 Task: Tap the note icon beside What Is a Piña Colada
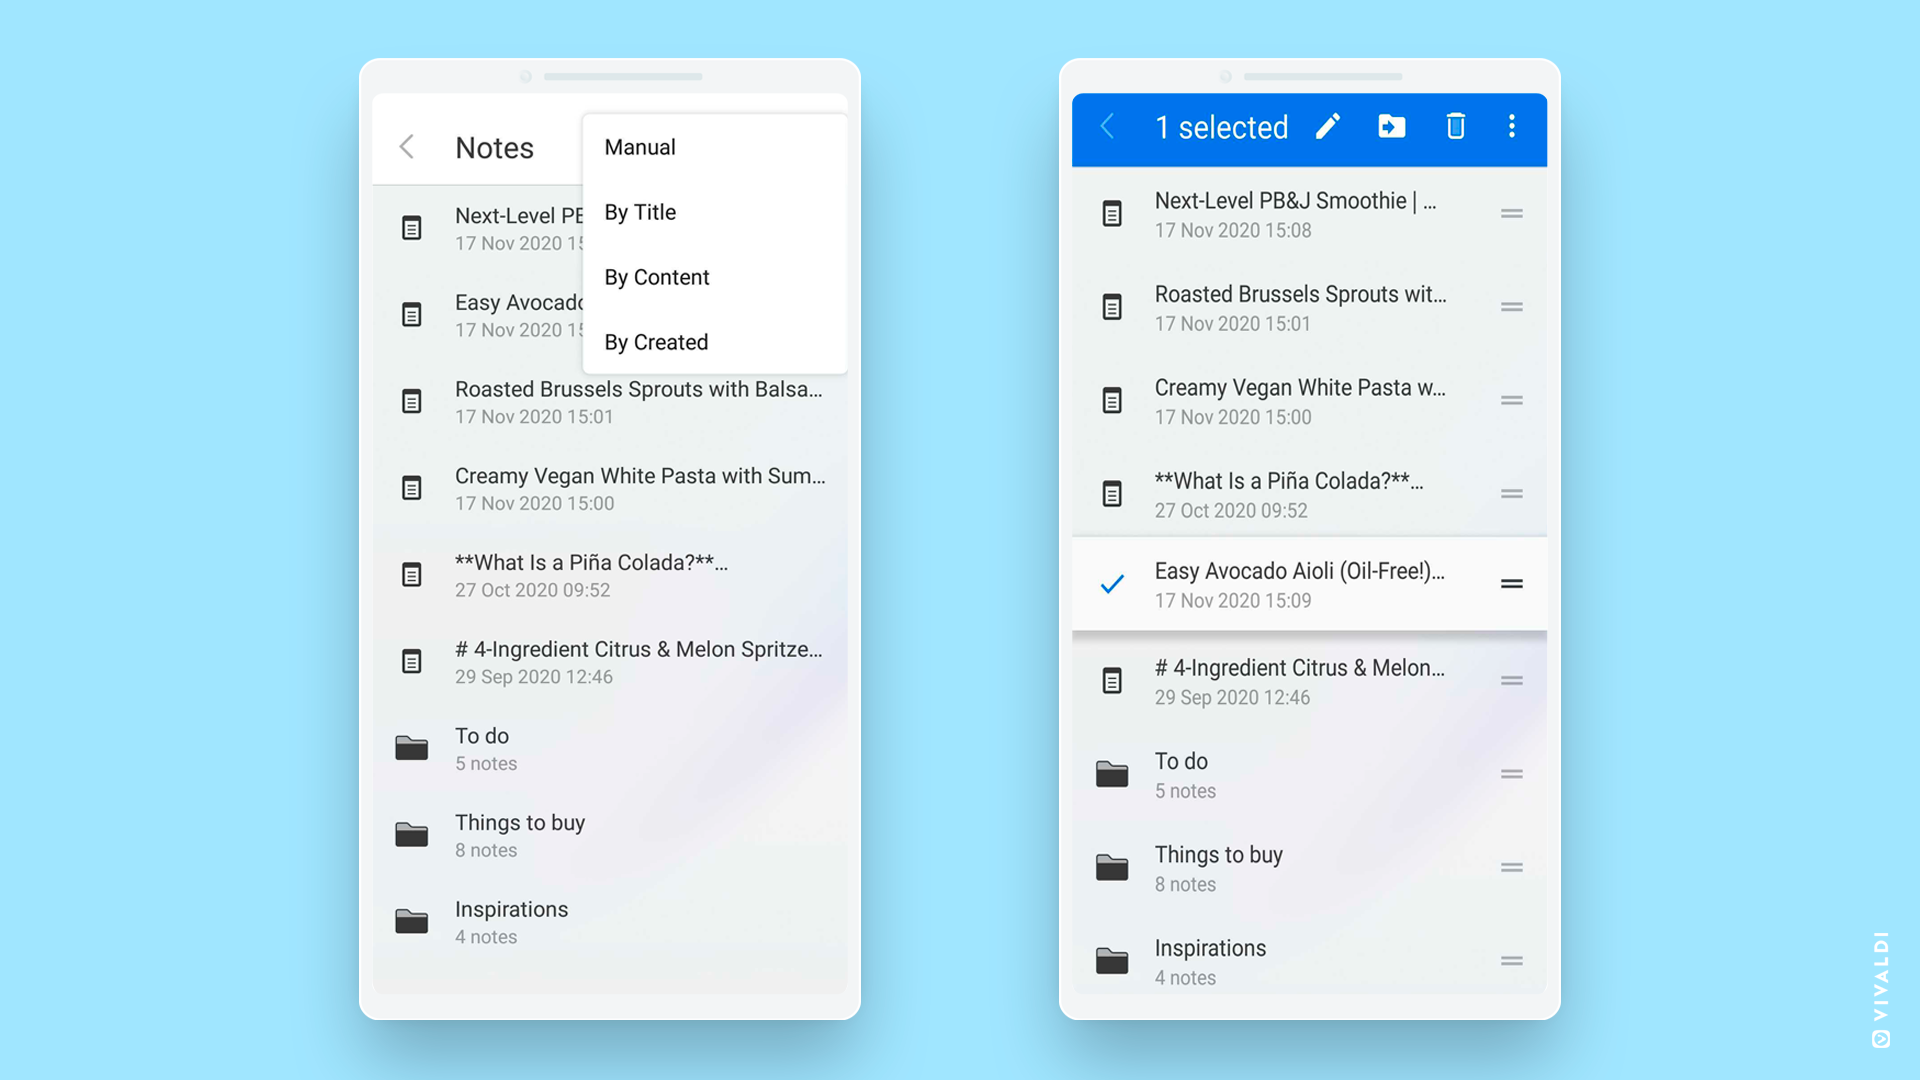(1111, 493)
